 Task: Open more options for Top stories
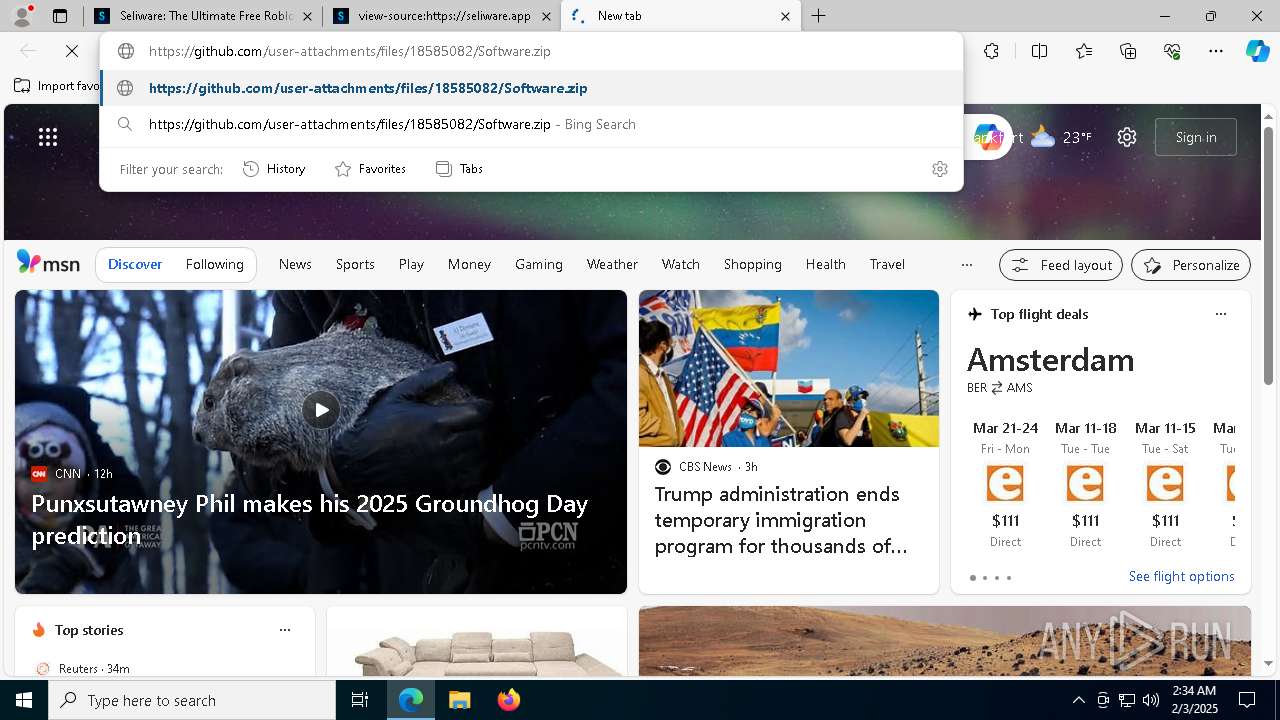point(285,630)
